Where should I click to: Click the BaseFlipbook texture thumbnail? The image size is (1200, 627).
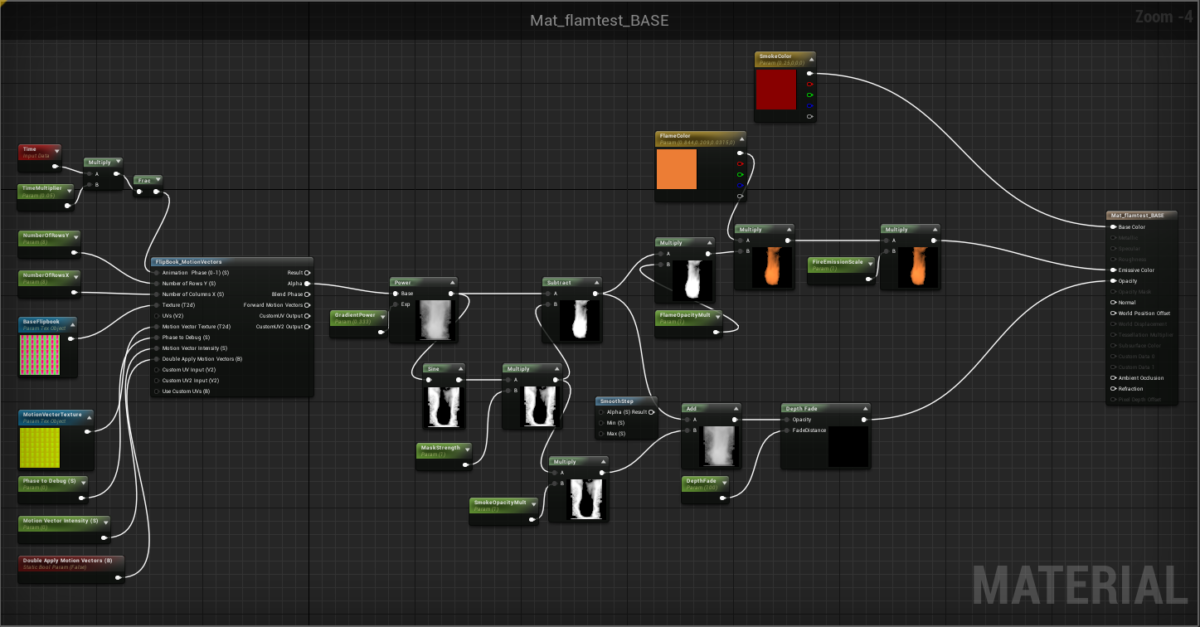click(x=38, y=352)
